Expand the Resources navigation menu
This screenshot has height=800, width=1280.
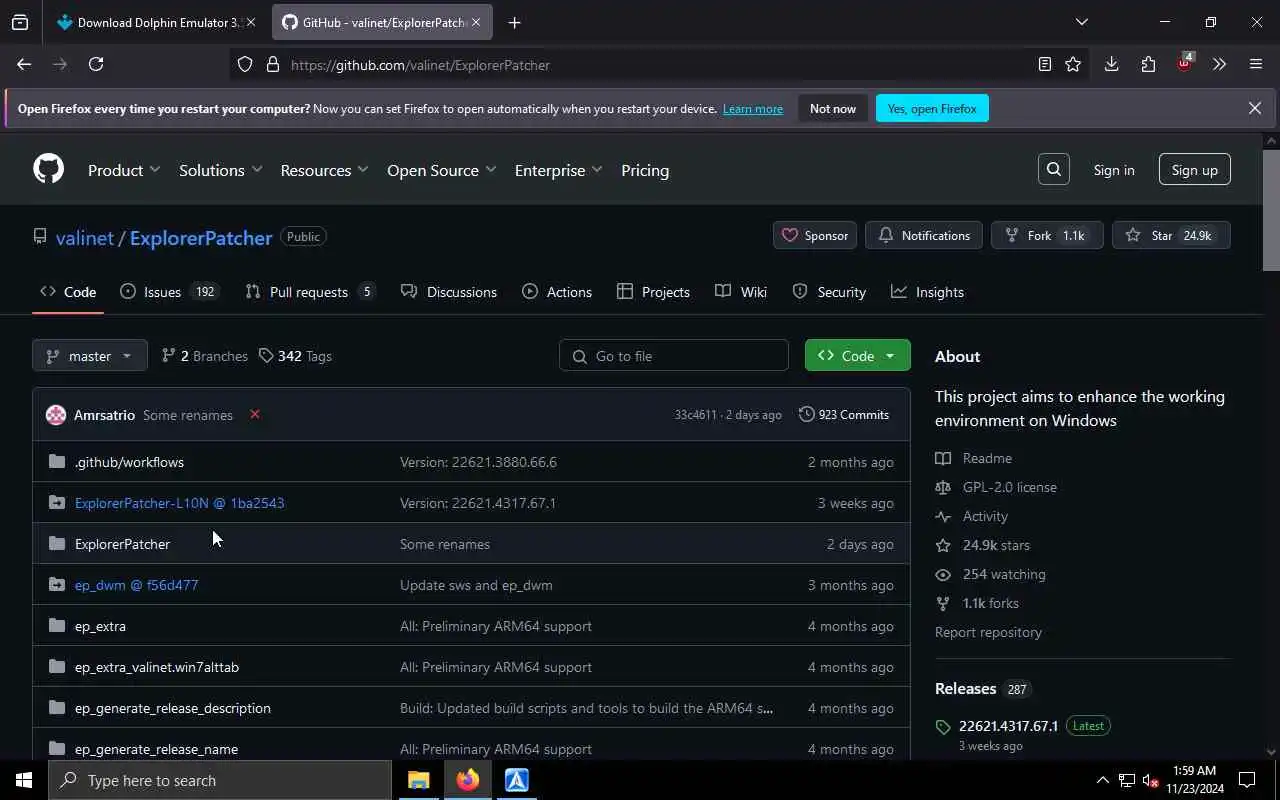click(324, 170)
